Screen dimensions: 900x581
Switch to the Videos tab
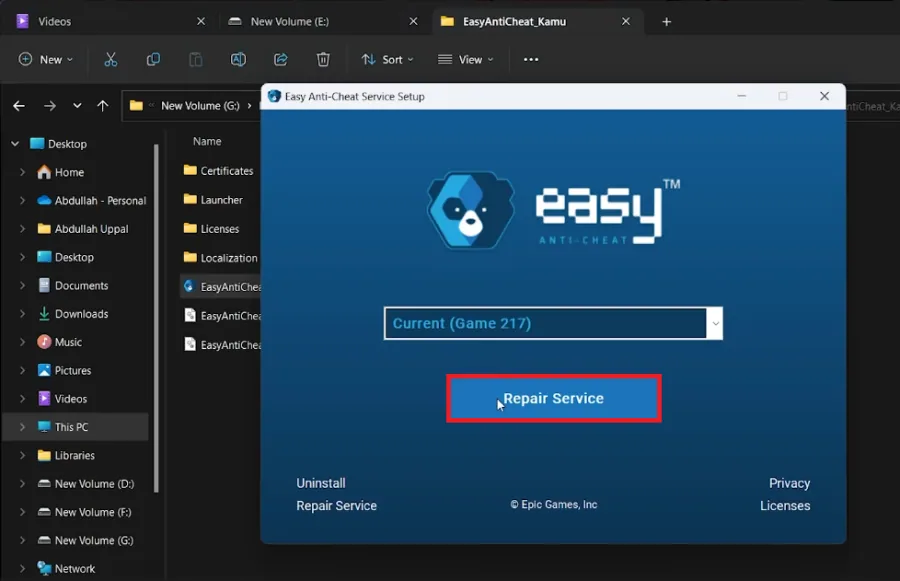click(x=111, y=21)
